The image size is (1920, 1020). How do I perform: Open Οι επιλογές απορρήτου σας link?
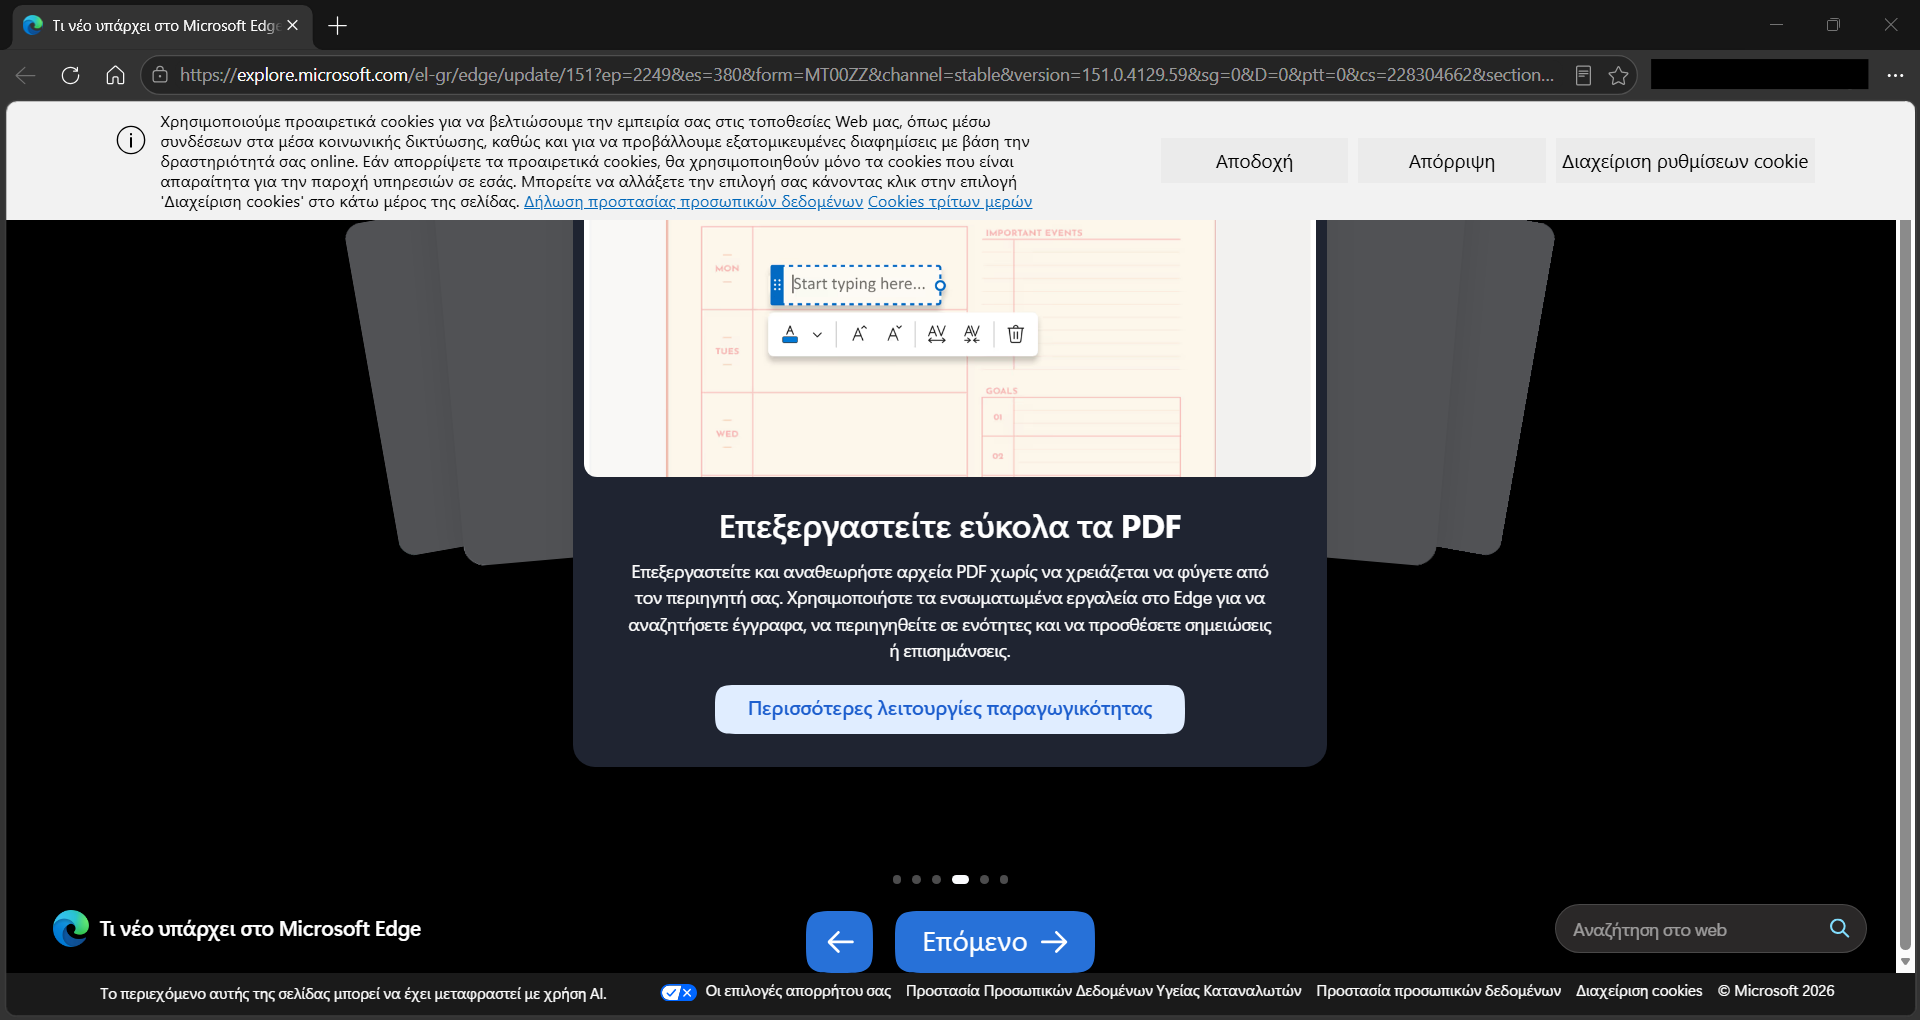point(798,991)
